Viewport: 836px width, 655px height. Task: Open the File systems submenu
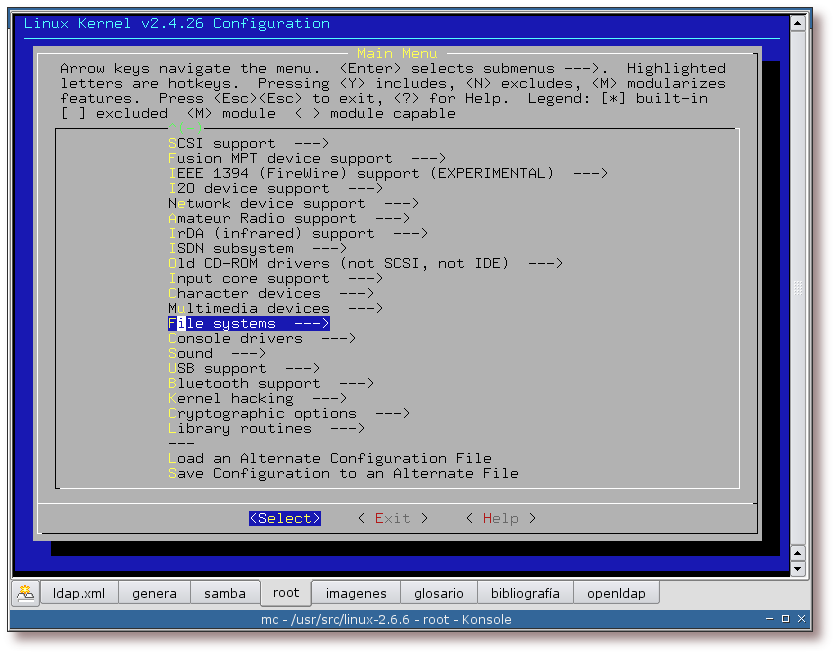248,324
